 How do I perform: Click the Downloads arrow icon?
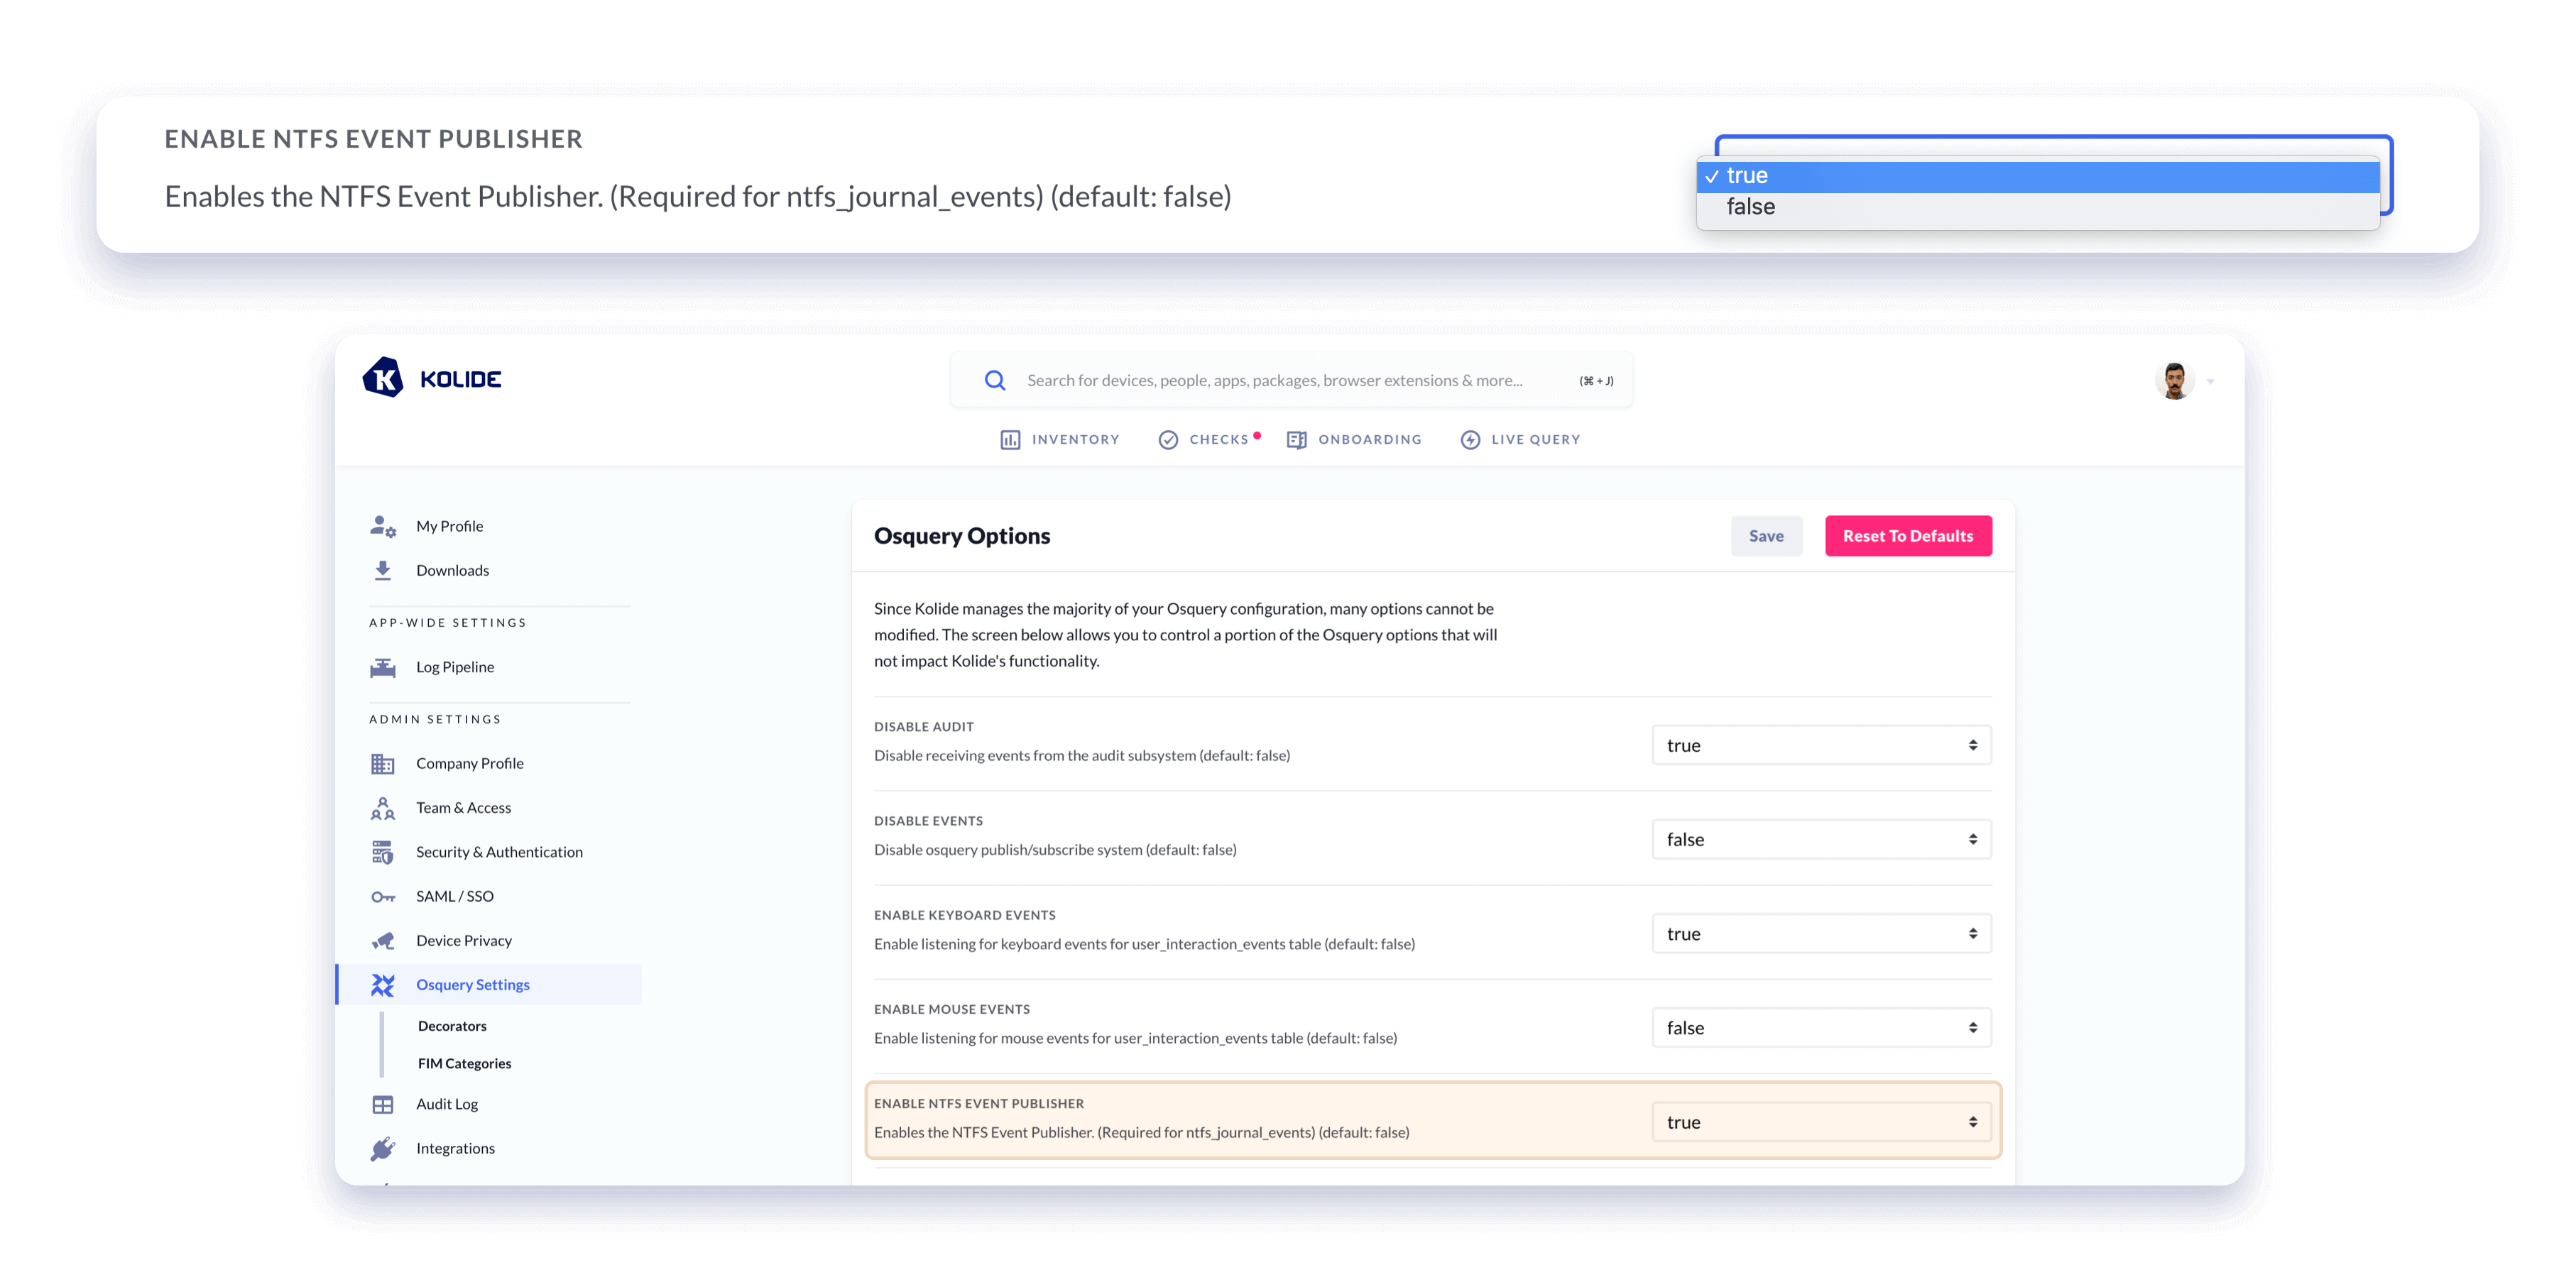point(382,570)
